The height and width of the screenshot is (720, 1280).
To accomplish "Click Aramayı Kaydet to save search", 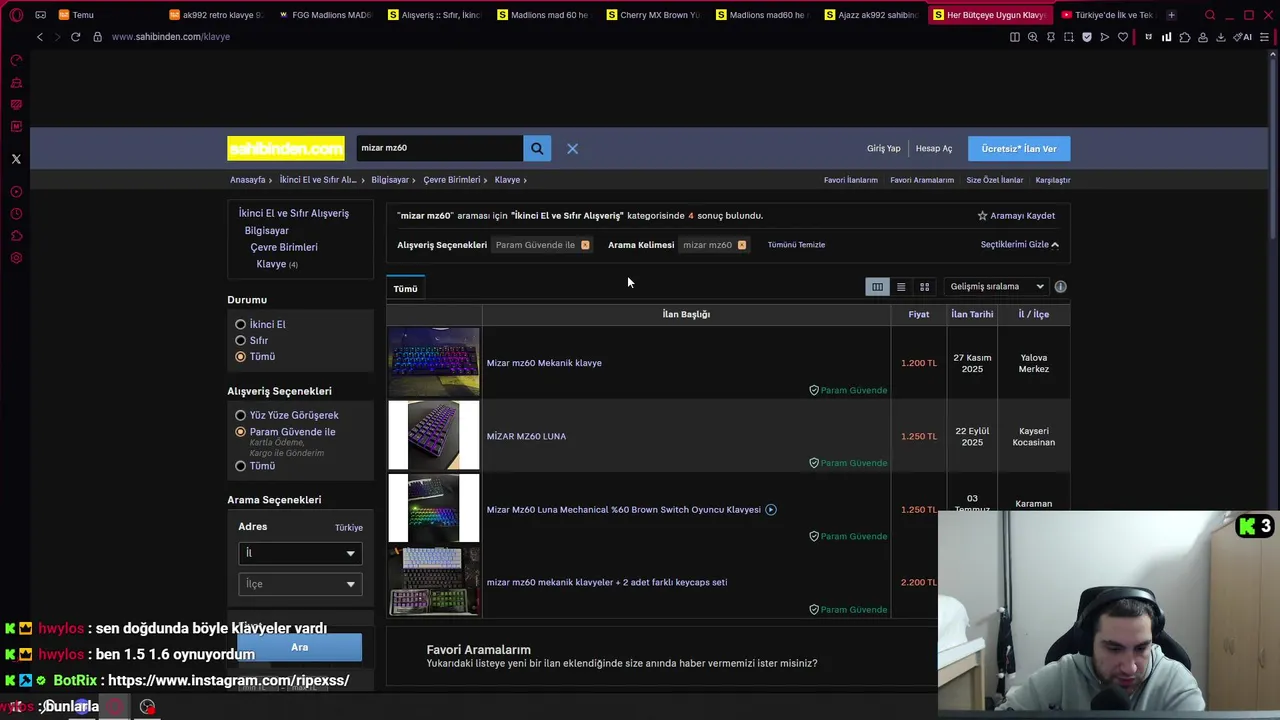I will click(x=1016, y=216).
